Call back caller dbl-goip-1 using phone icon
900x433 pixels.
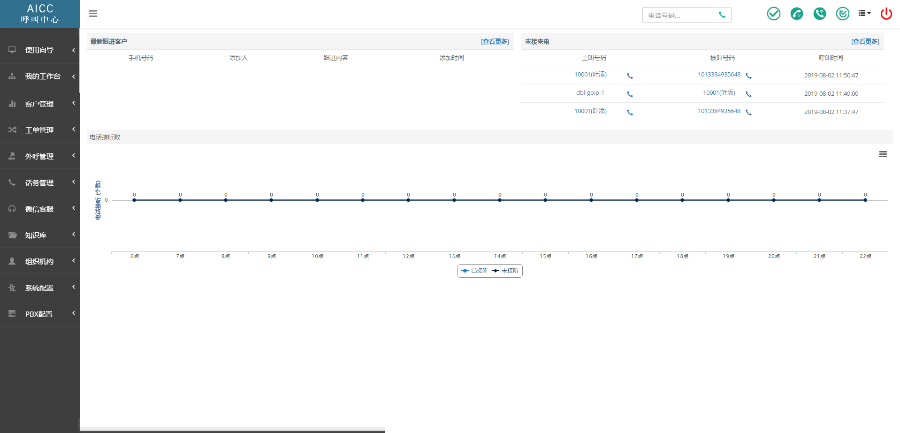(629, 94)
